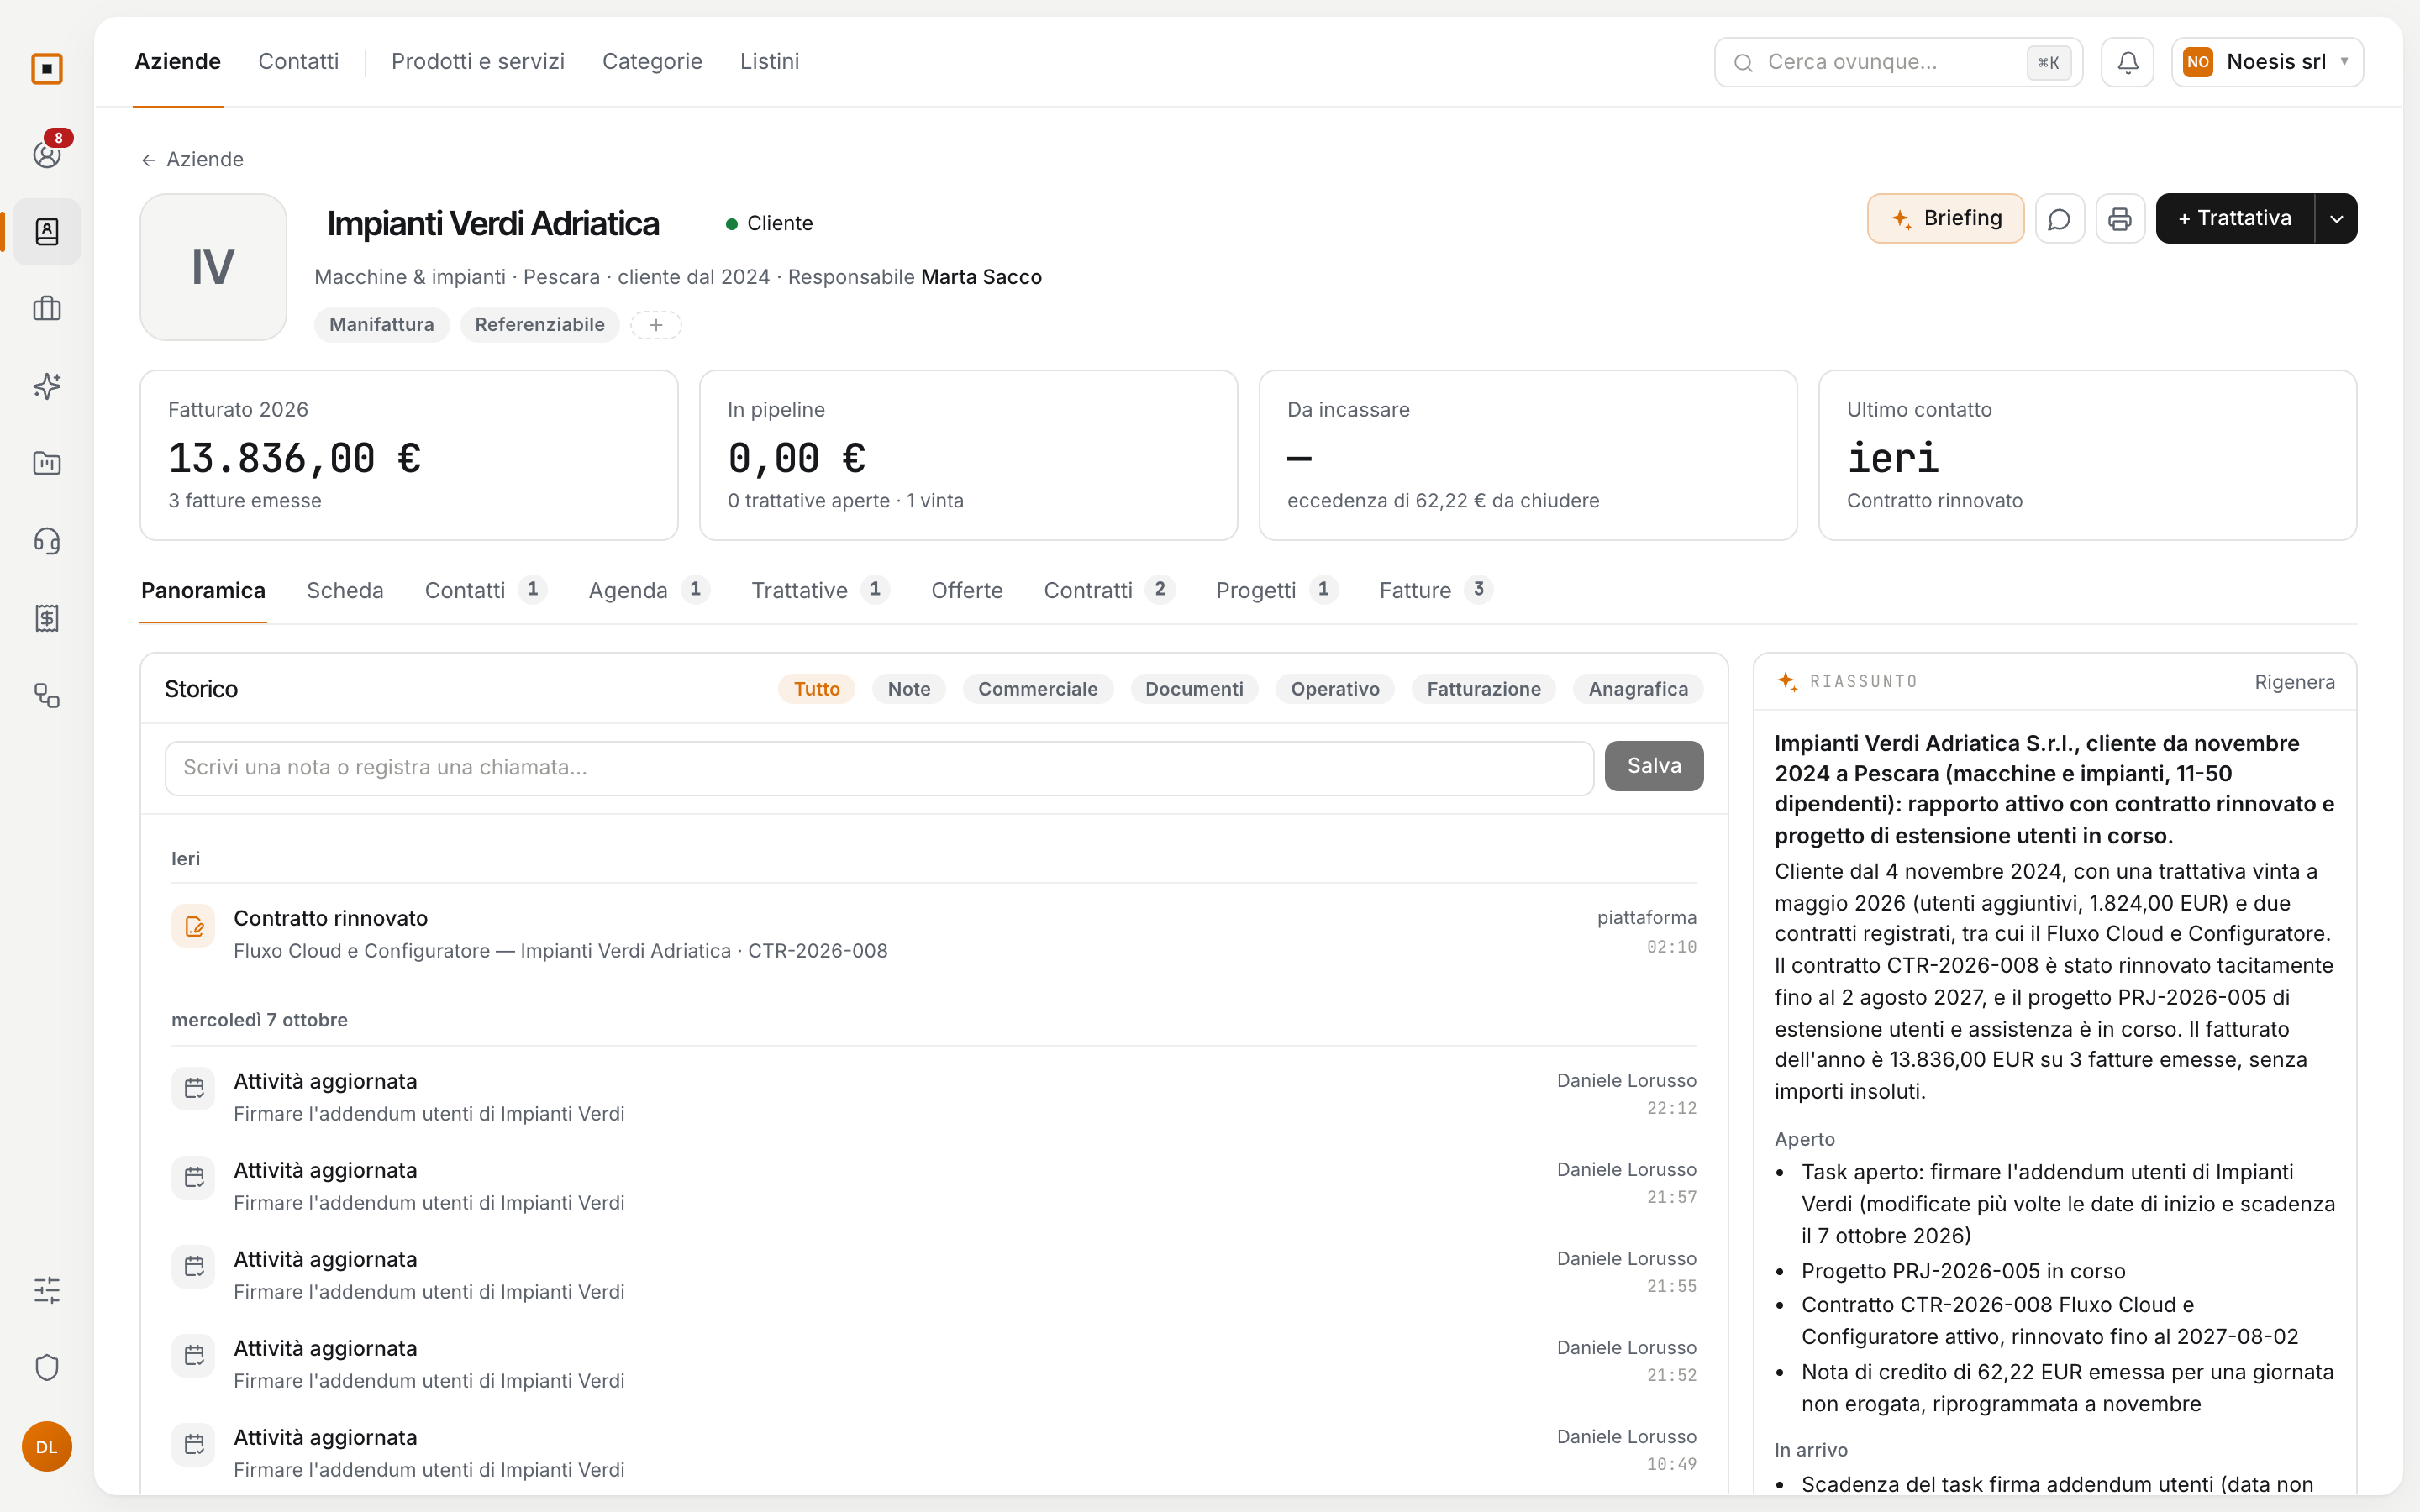The width and height of the screenshot is (2420, 1512).
Task: Open the support headset sidebar icon
Action: pos(47,541)
